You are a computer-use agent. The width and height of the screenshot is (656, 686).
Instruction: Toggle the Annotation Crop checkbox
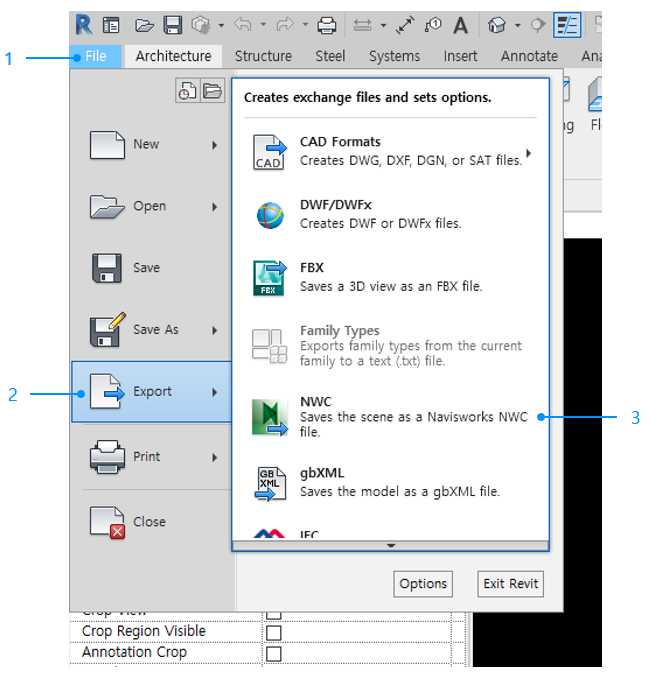pos(274,654)
